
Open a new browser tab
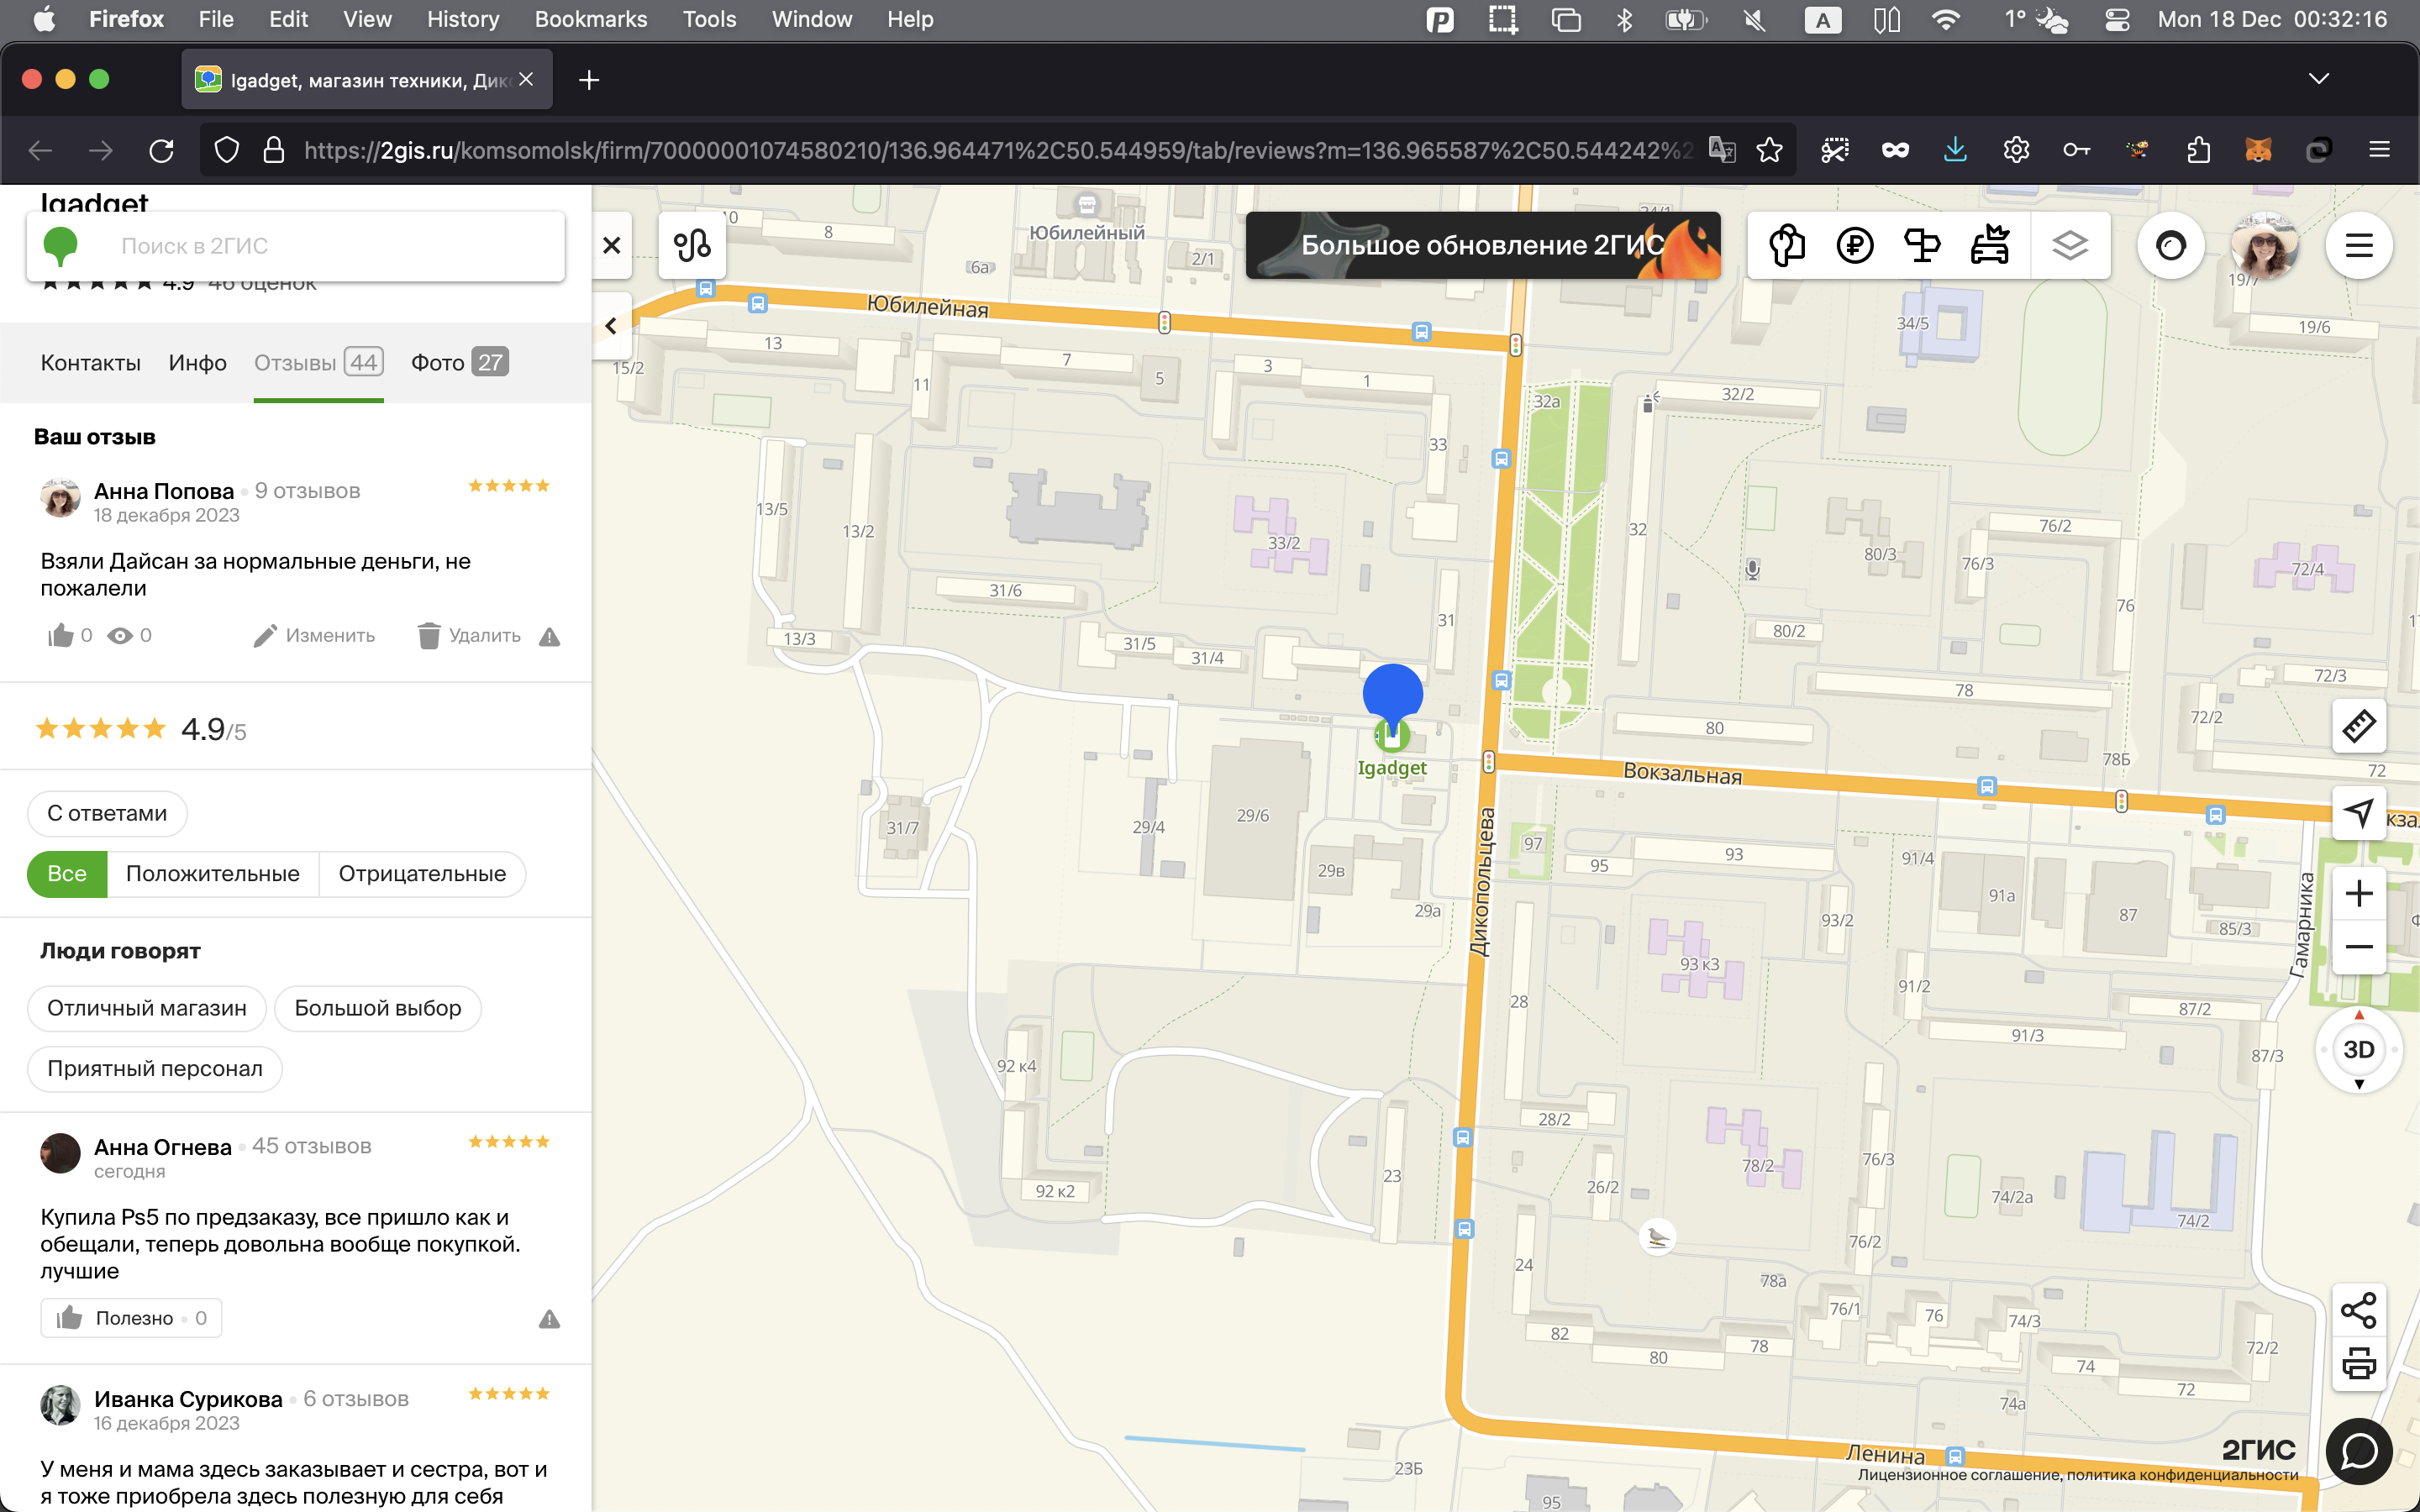pyautogui.click(x=589, y=80)
